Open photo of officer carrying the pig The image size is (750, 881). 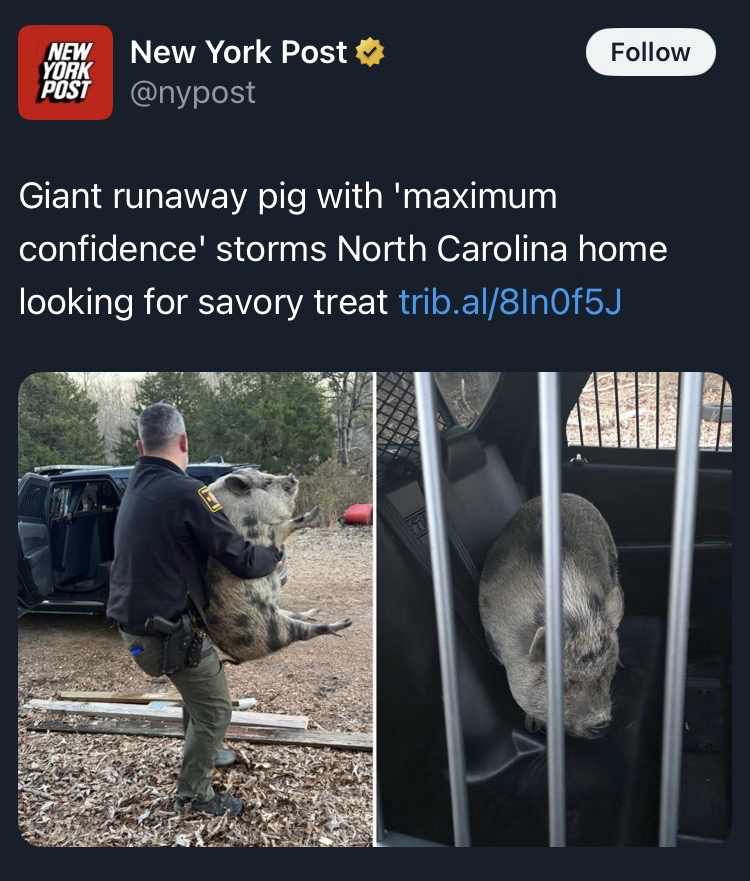pyautogui.click(x=196, y=609)
